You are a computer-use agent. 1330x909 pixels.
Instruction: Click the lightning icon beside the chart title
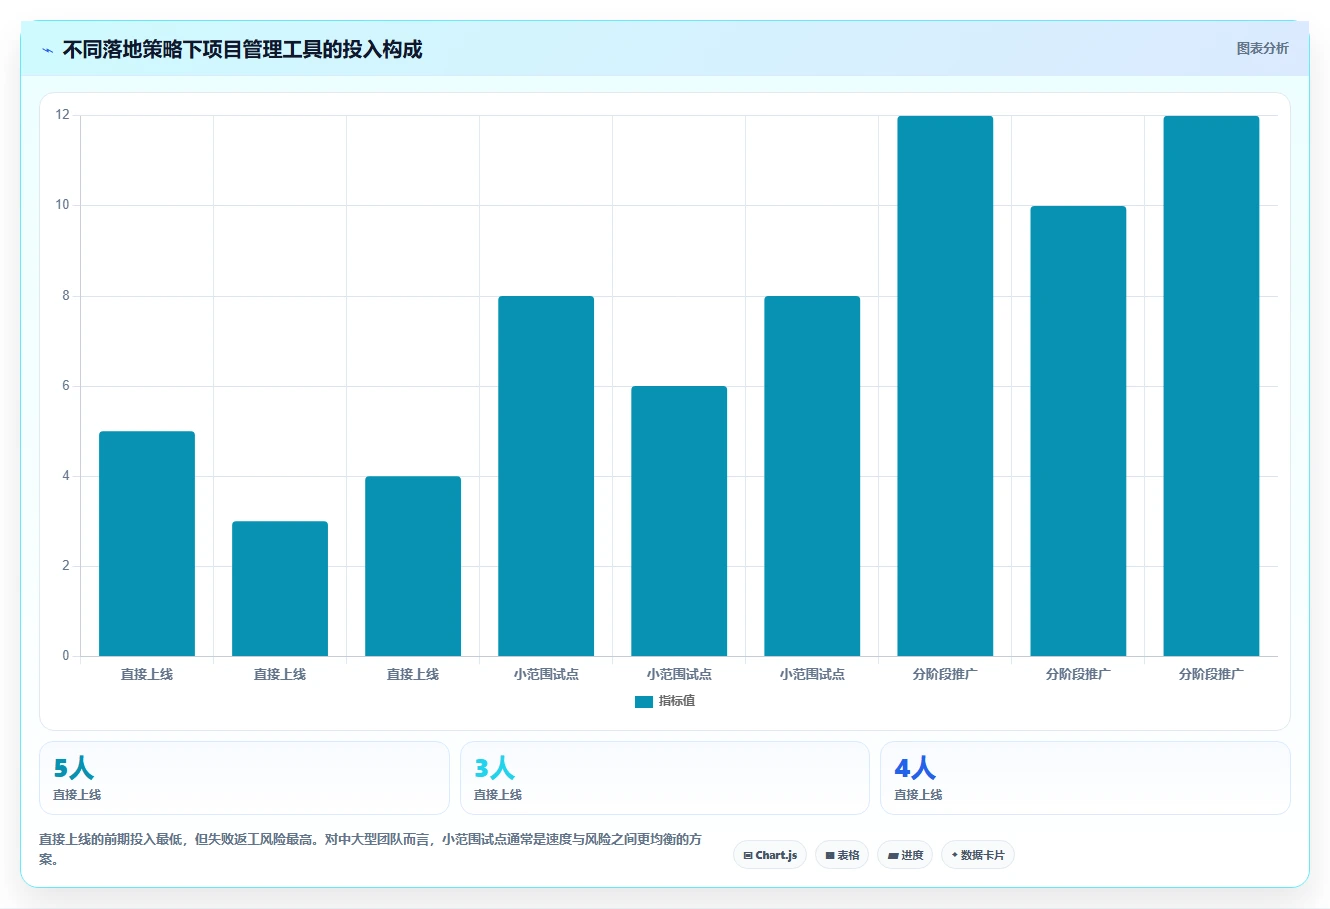(x=47, y=50)
